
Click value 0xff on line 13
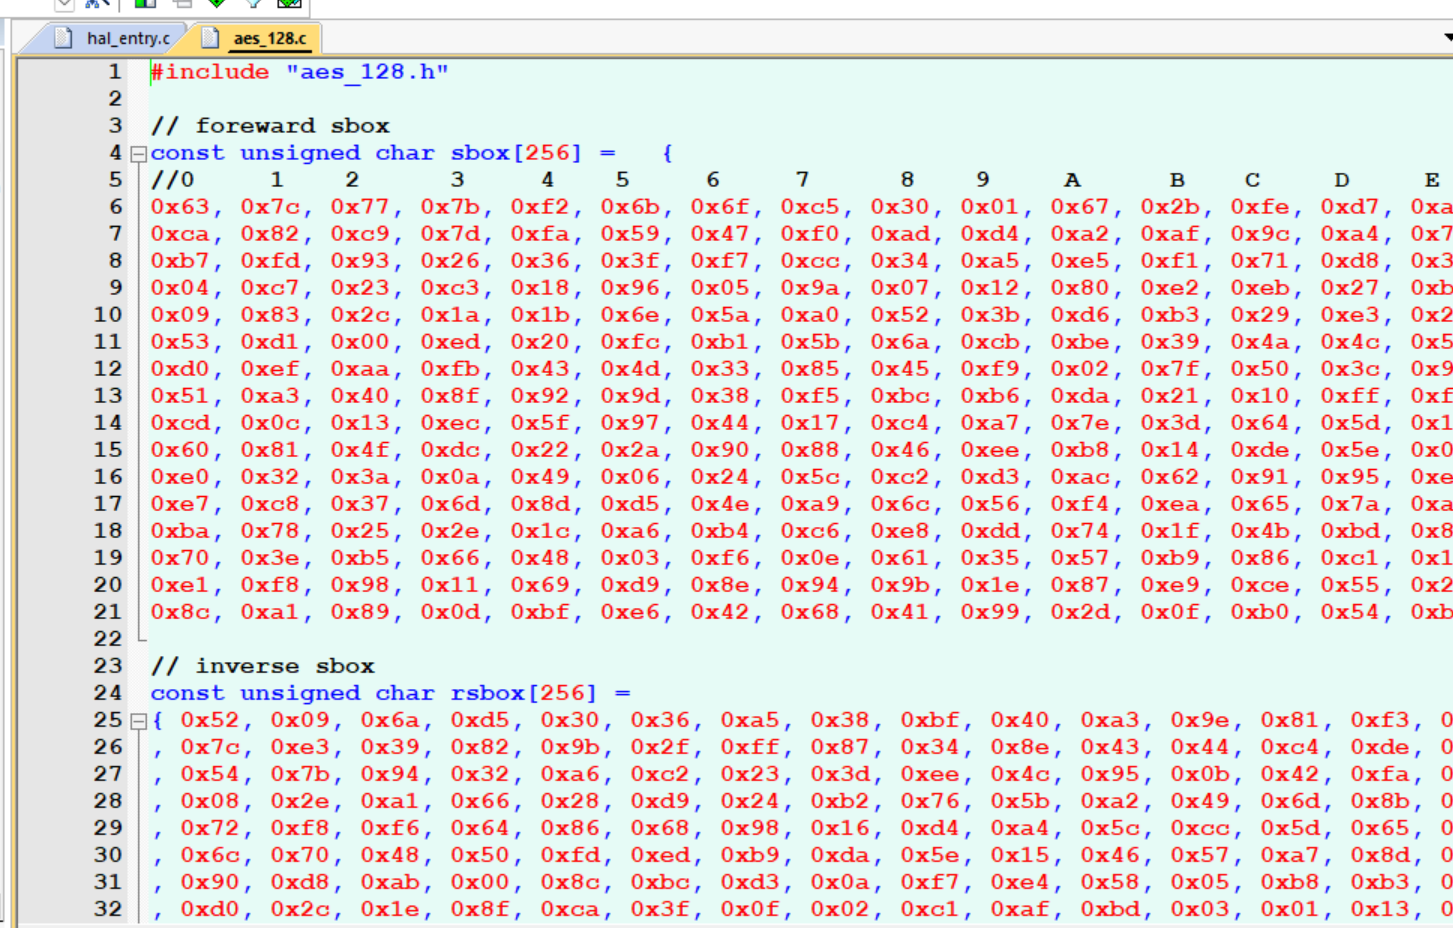coord(1350,396)
